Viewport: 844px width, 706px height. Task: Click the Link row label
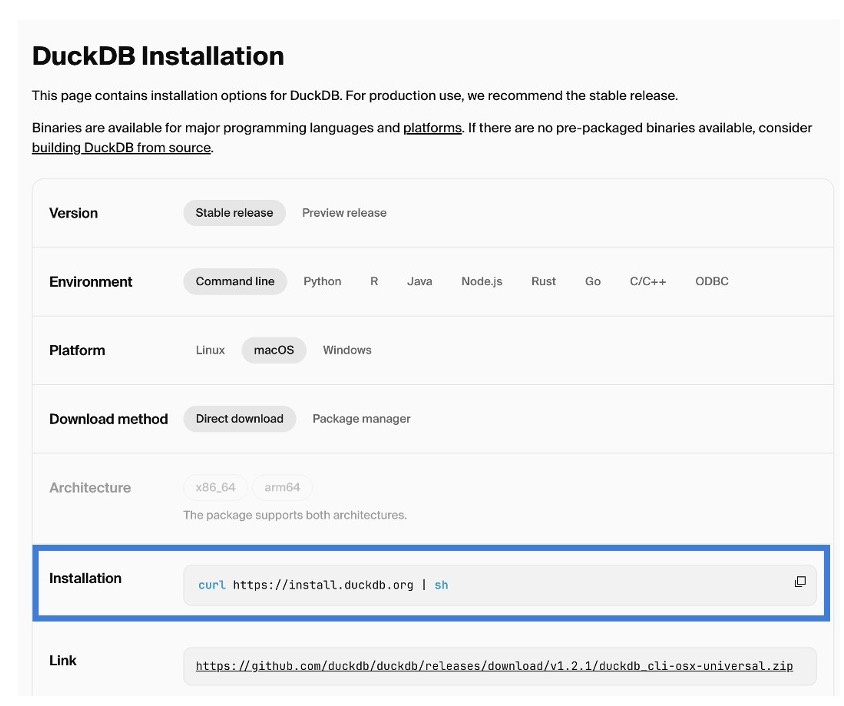coord(62,660)
